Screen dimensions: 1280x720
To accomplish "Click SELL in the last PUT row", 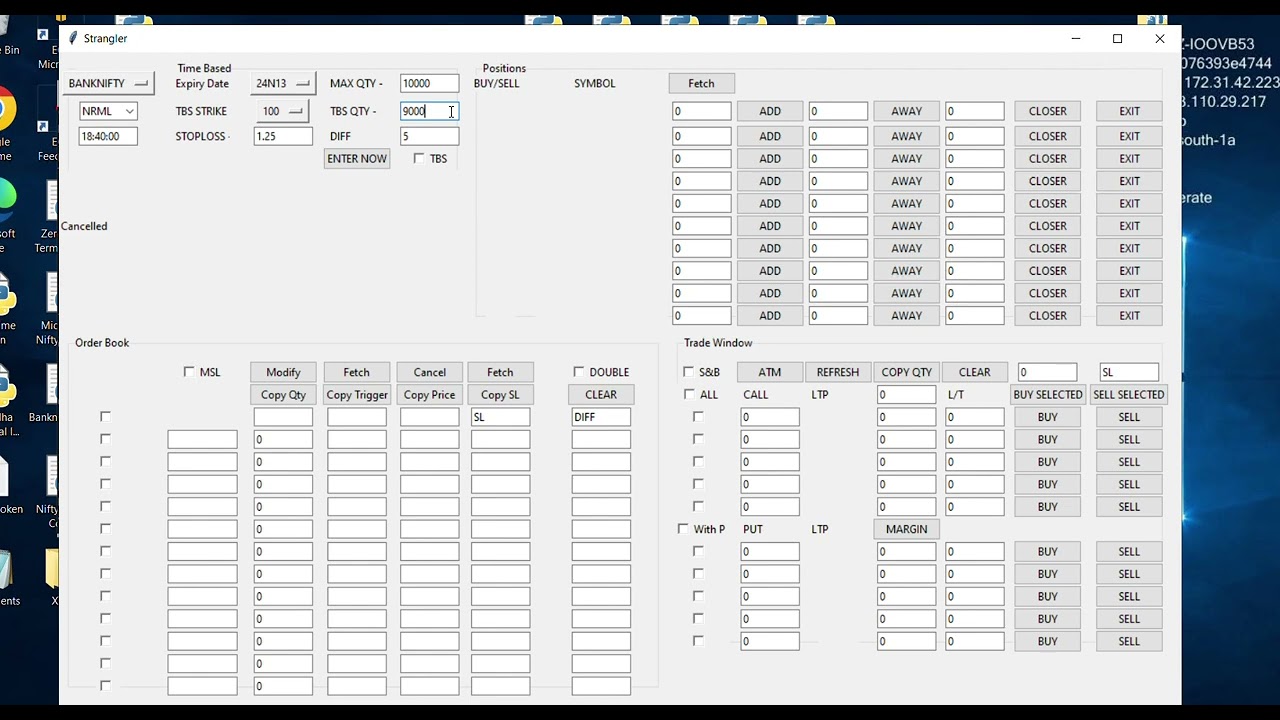I will point(1129,641).
